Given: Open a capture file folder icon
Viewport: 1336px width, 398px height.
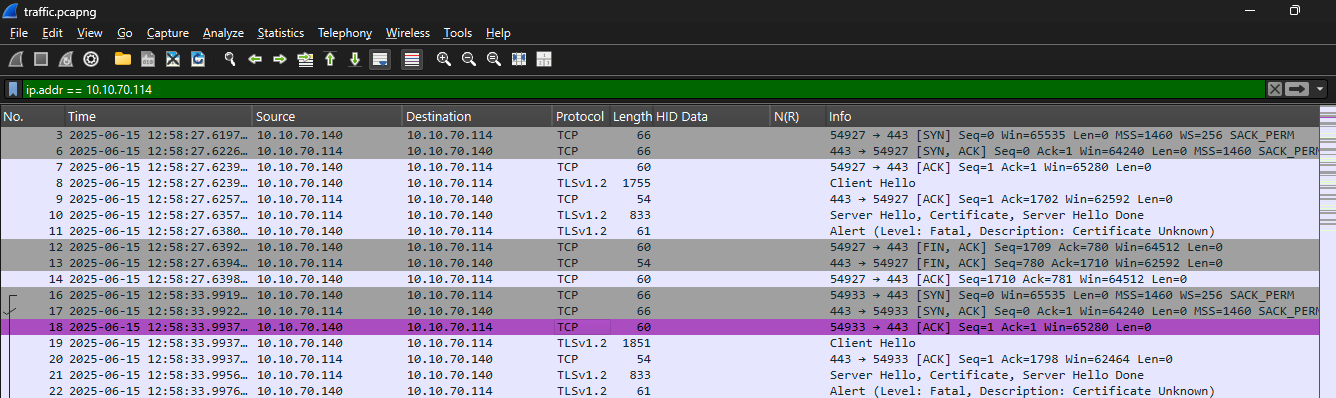Looking at the screenshot, I should coord(123,60).
